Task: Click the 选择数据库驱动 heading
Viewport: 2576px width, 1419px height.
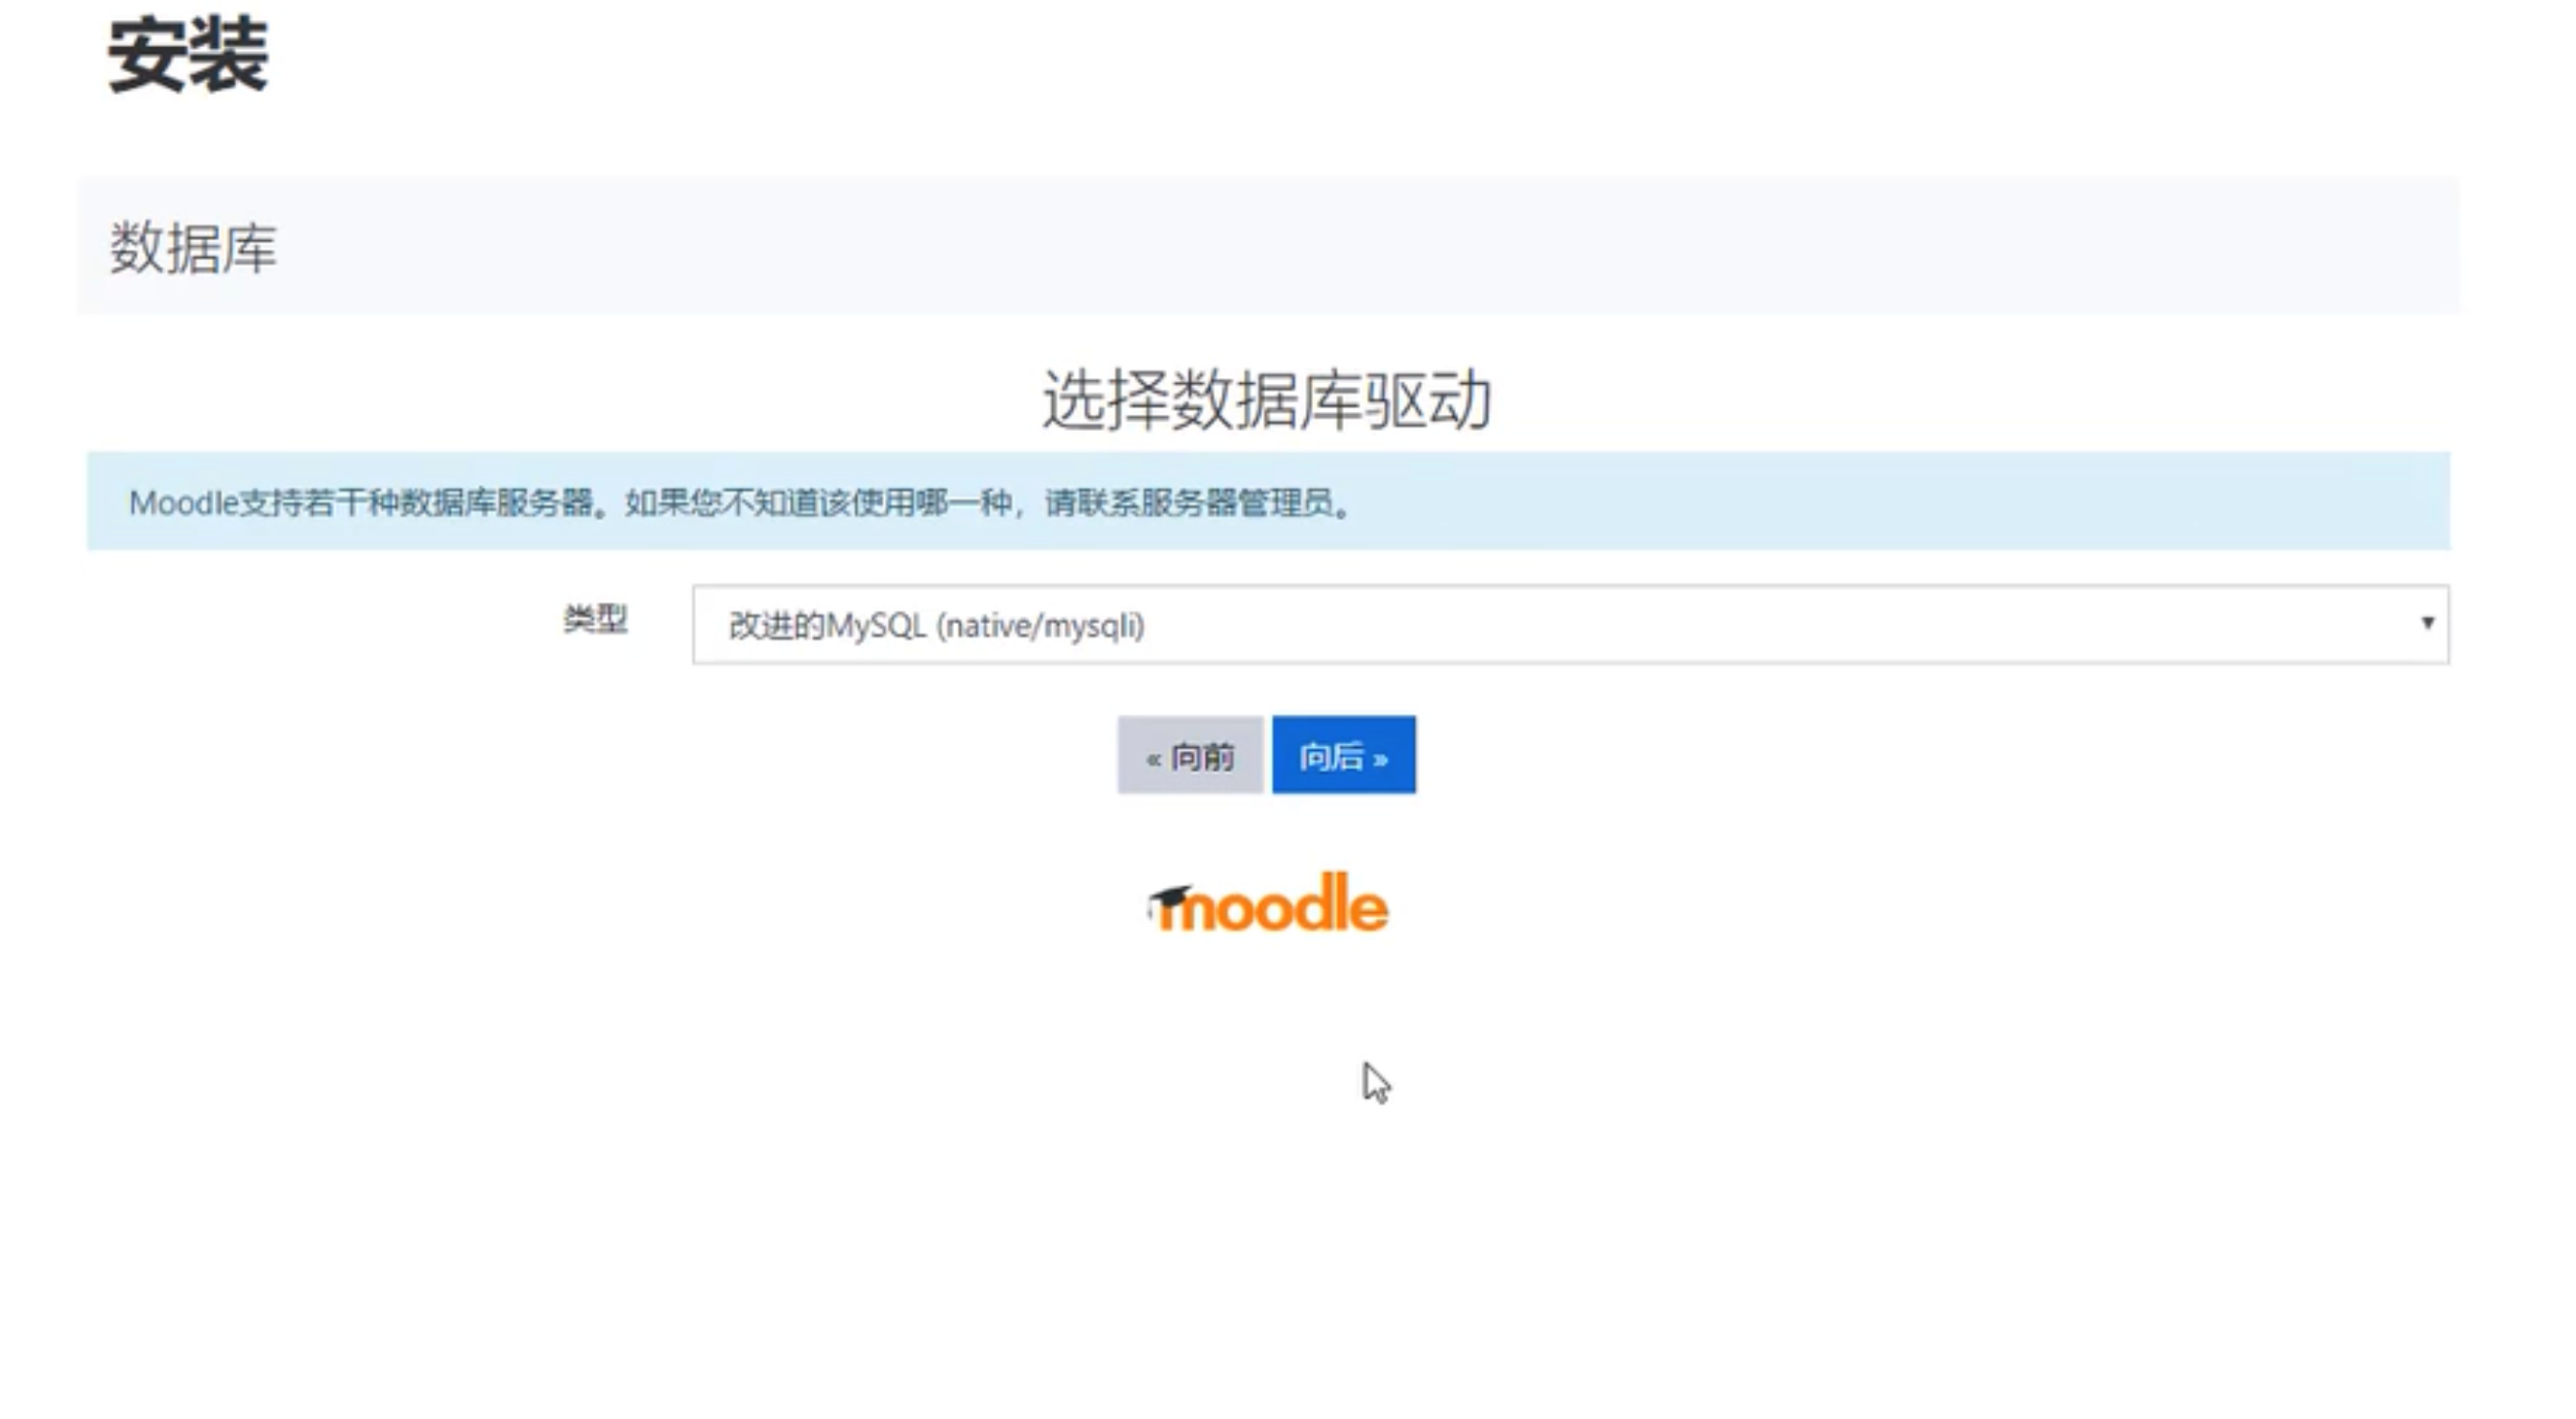Action: pyautogui.click(x=1267, y=401)
